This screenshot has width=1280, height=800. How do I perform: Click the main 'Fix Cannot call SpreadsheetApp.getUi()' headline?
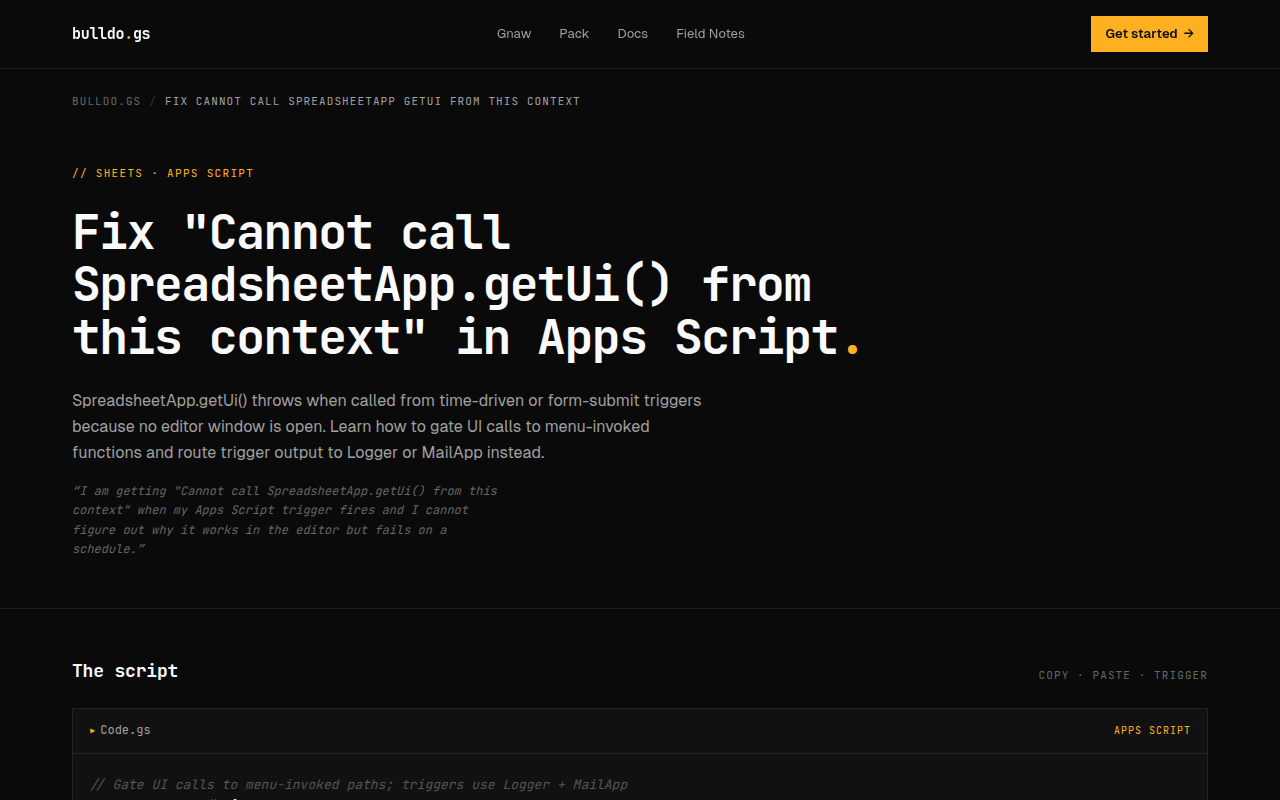point(466,285)
